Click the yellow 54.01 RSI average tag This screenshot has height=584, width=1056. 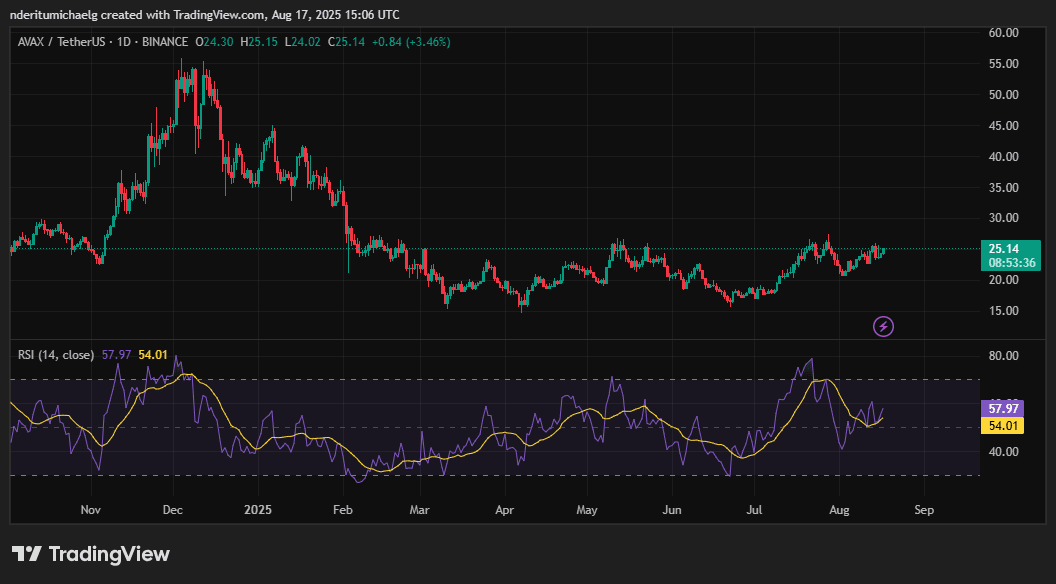pos(1003,426)
